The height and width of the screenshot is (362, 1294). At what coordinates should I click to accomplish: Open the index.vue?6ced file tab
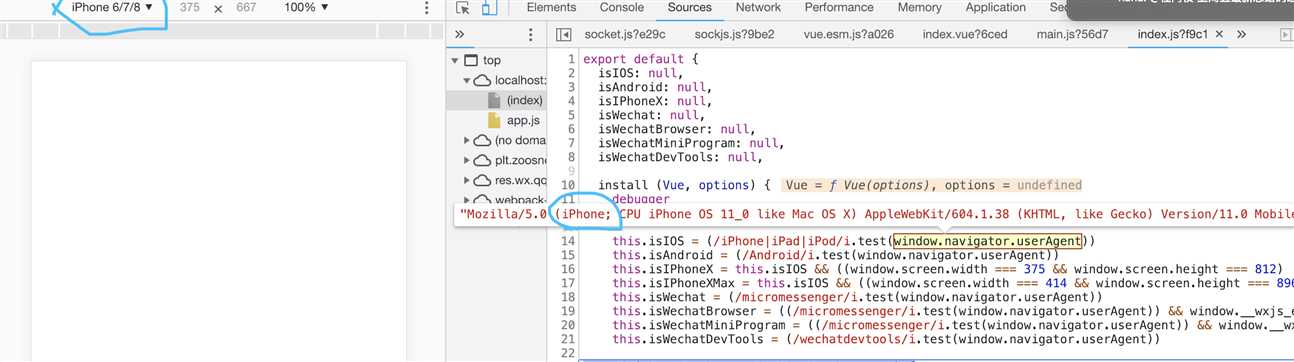[x=966, y=34]
